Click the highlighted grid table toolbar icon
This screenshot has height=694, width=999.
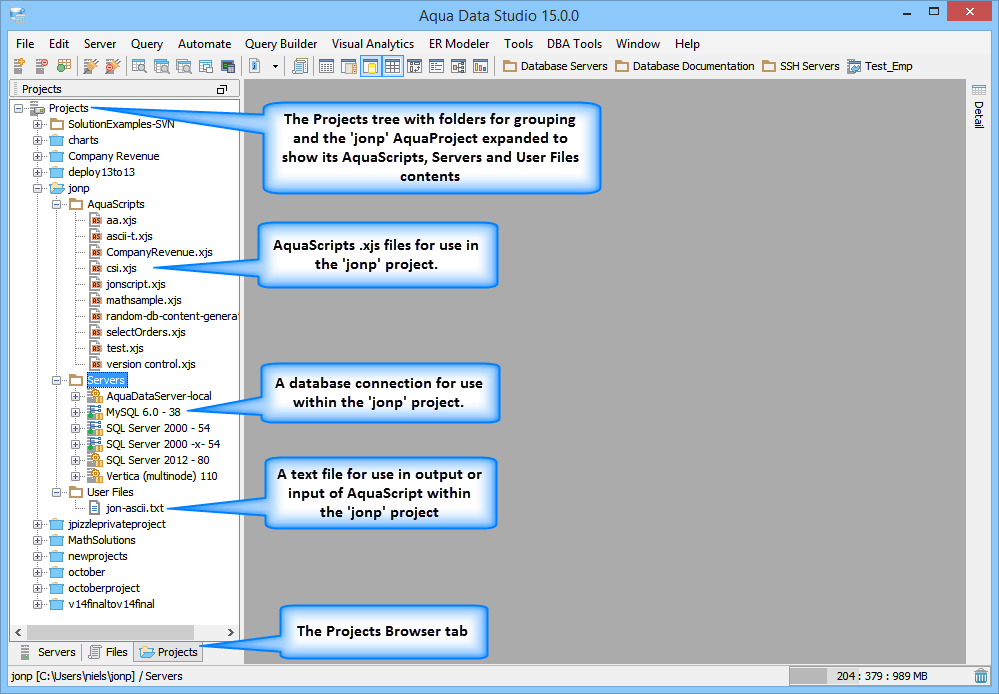[392, 66]
